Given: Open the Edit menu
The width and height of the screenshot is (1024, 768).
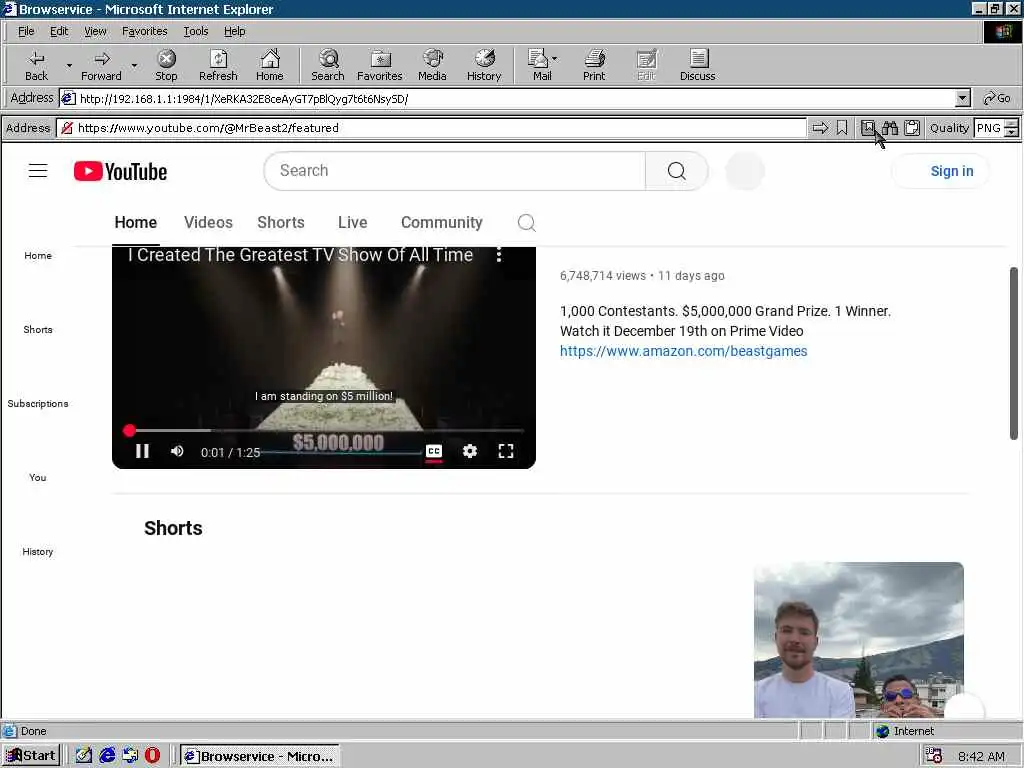Looking at the screenshot, I should 59,31.
